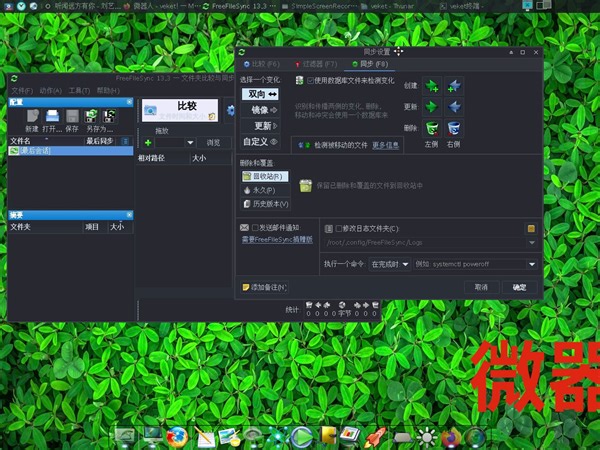Open the 文件(F) menu
Screen dimensions: 600x450
[x=22, y=91]
